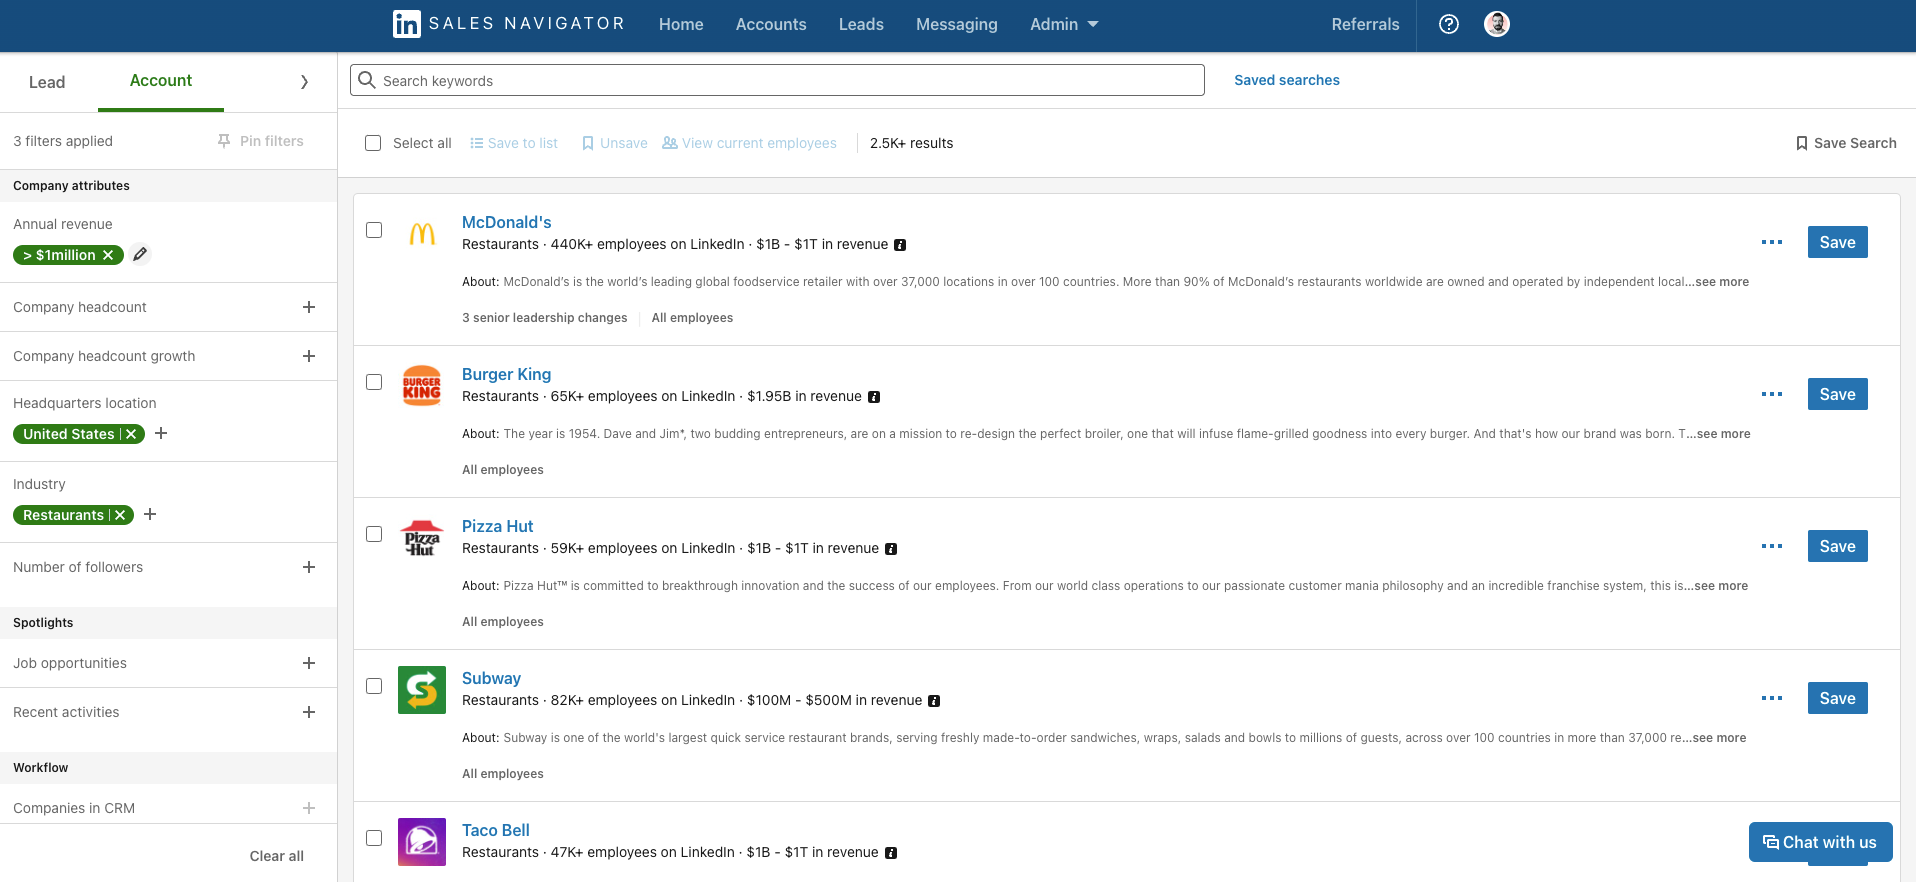
Task: Click McDonald's logo thumbnail
Action: pyautogui.click(x=422, y=234)
